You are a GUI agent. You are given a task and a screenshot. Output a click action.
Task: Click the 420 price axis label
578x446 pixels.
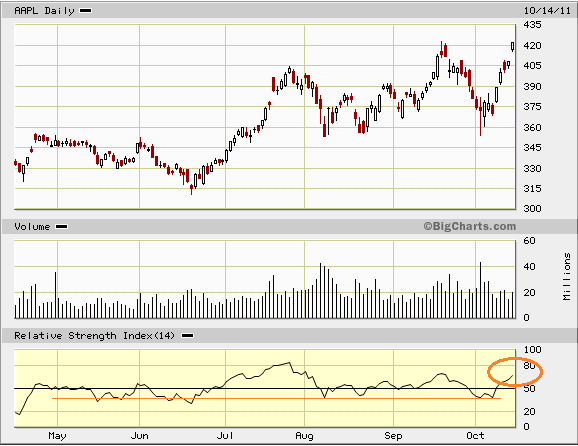click(532, 46)
